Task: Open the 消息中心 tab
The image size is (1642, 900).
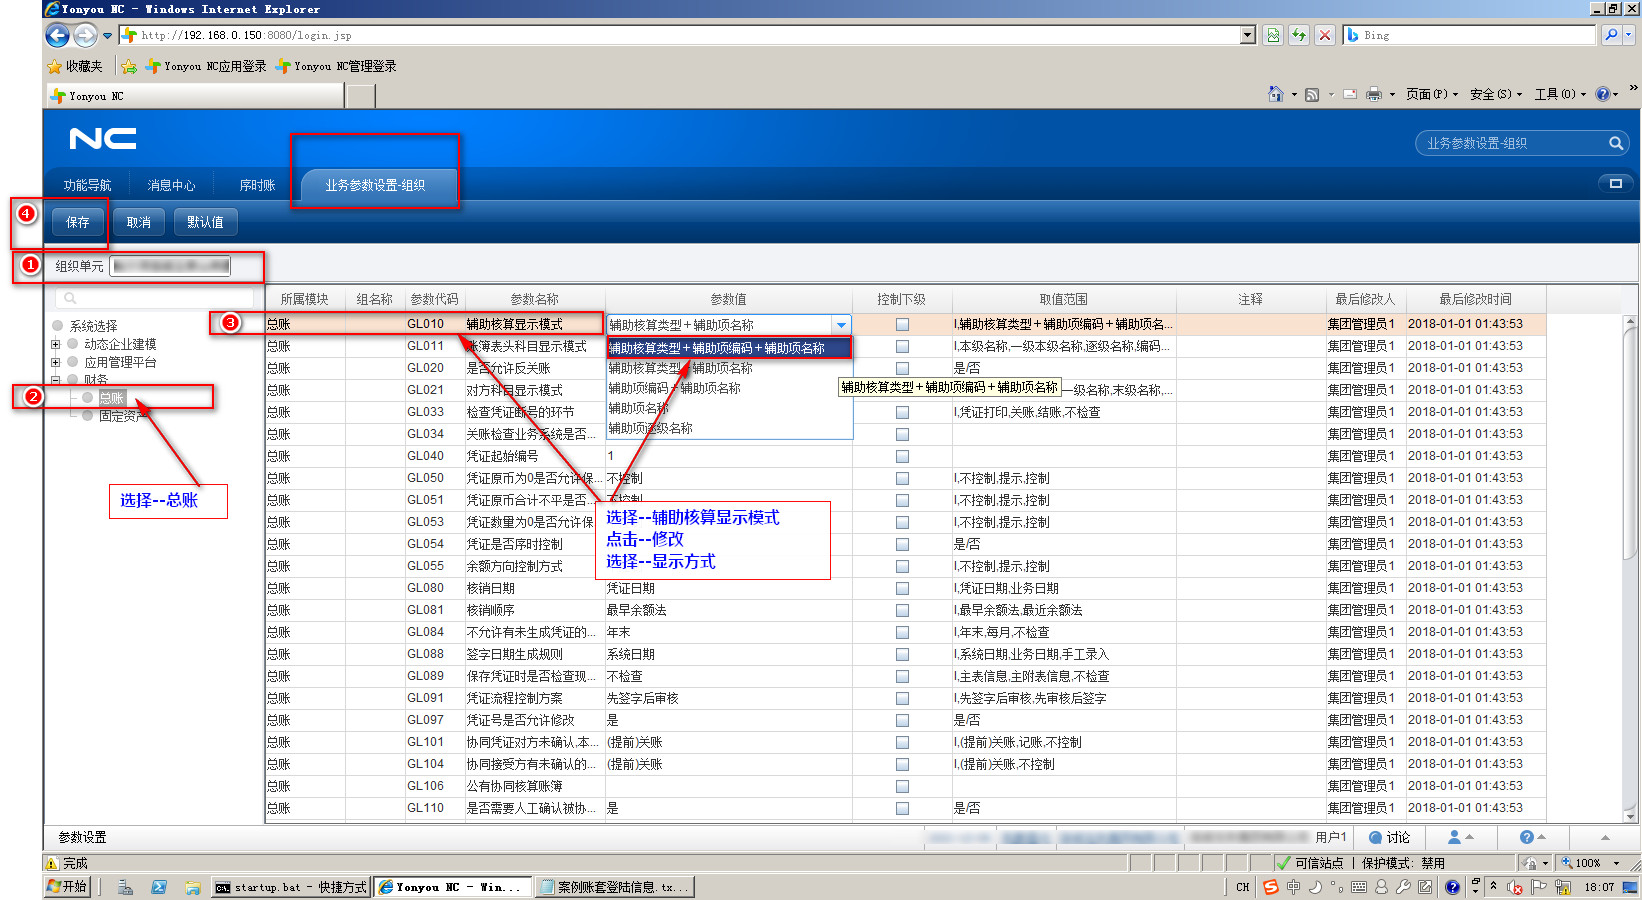Action: [x=171, y=185]
